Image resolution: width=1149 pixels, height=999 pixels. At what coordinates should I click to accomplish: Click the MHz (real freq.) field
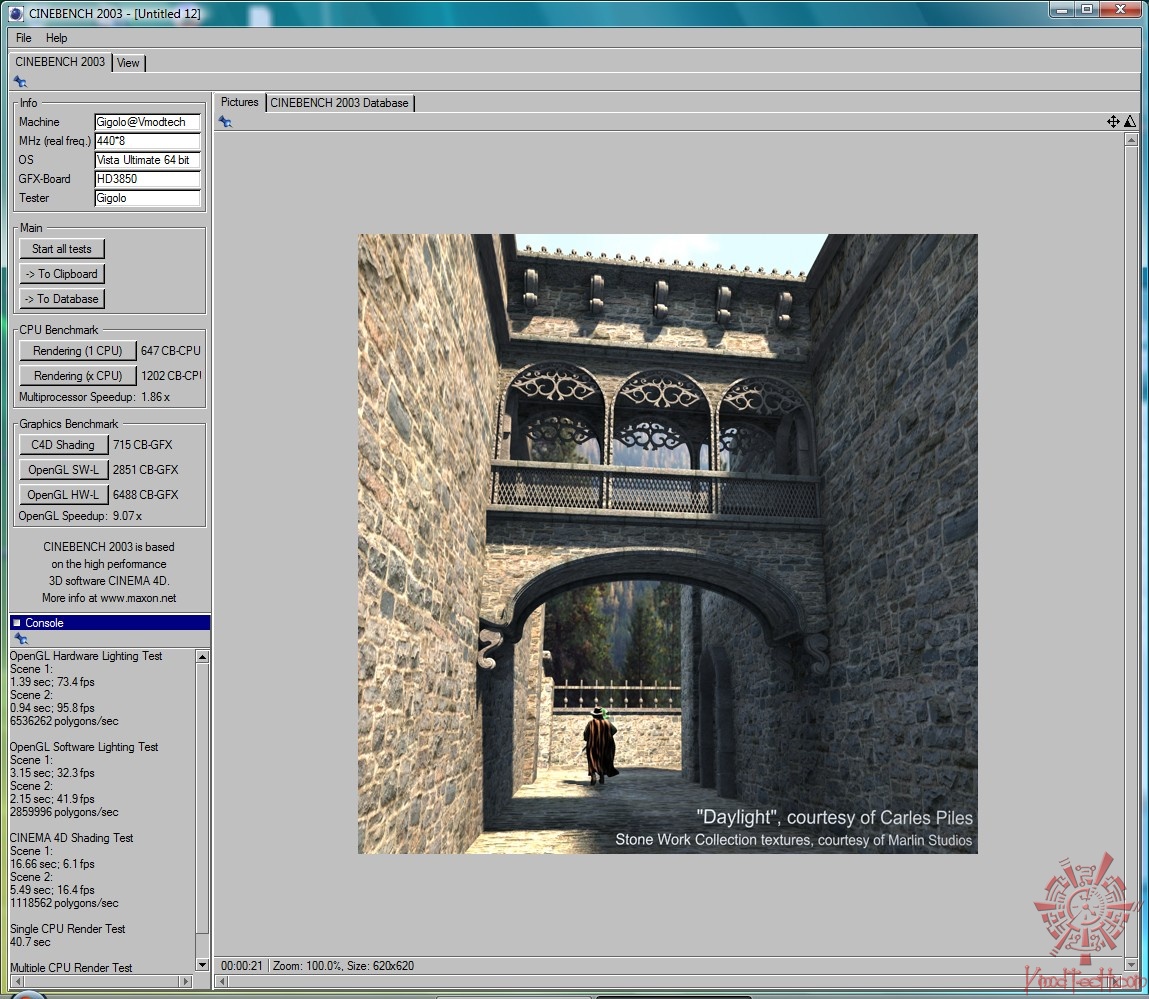click(147, 141)
